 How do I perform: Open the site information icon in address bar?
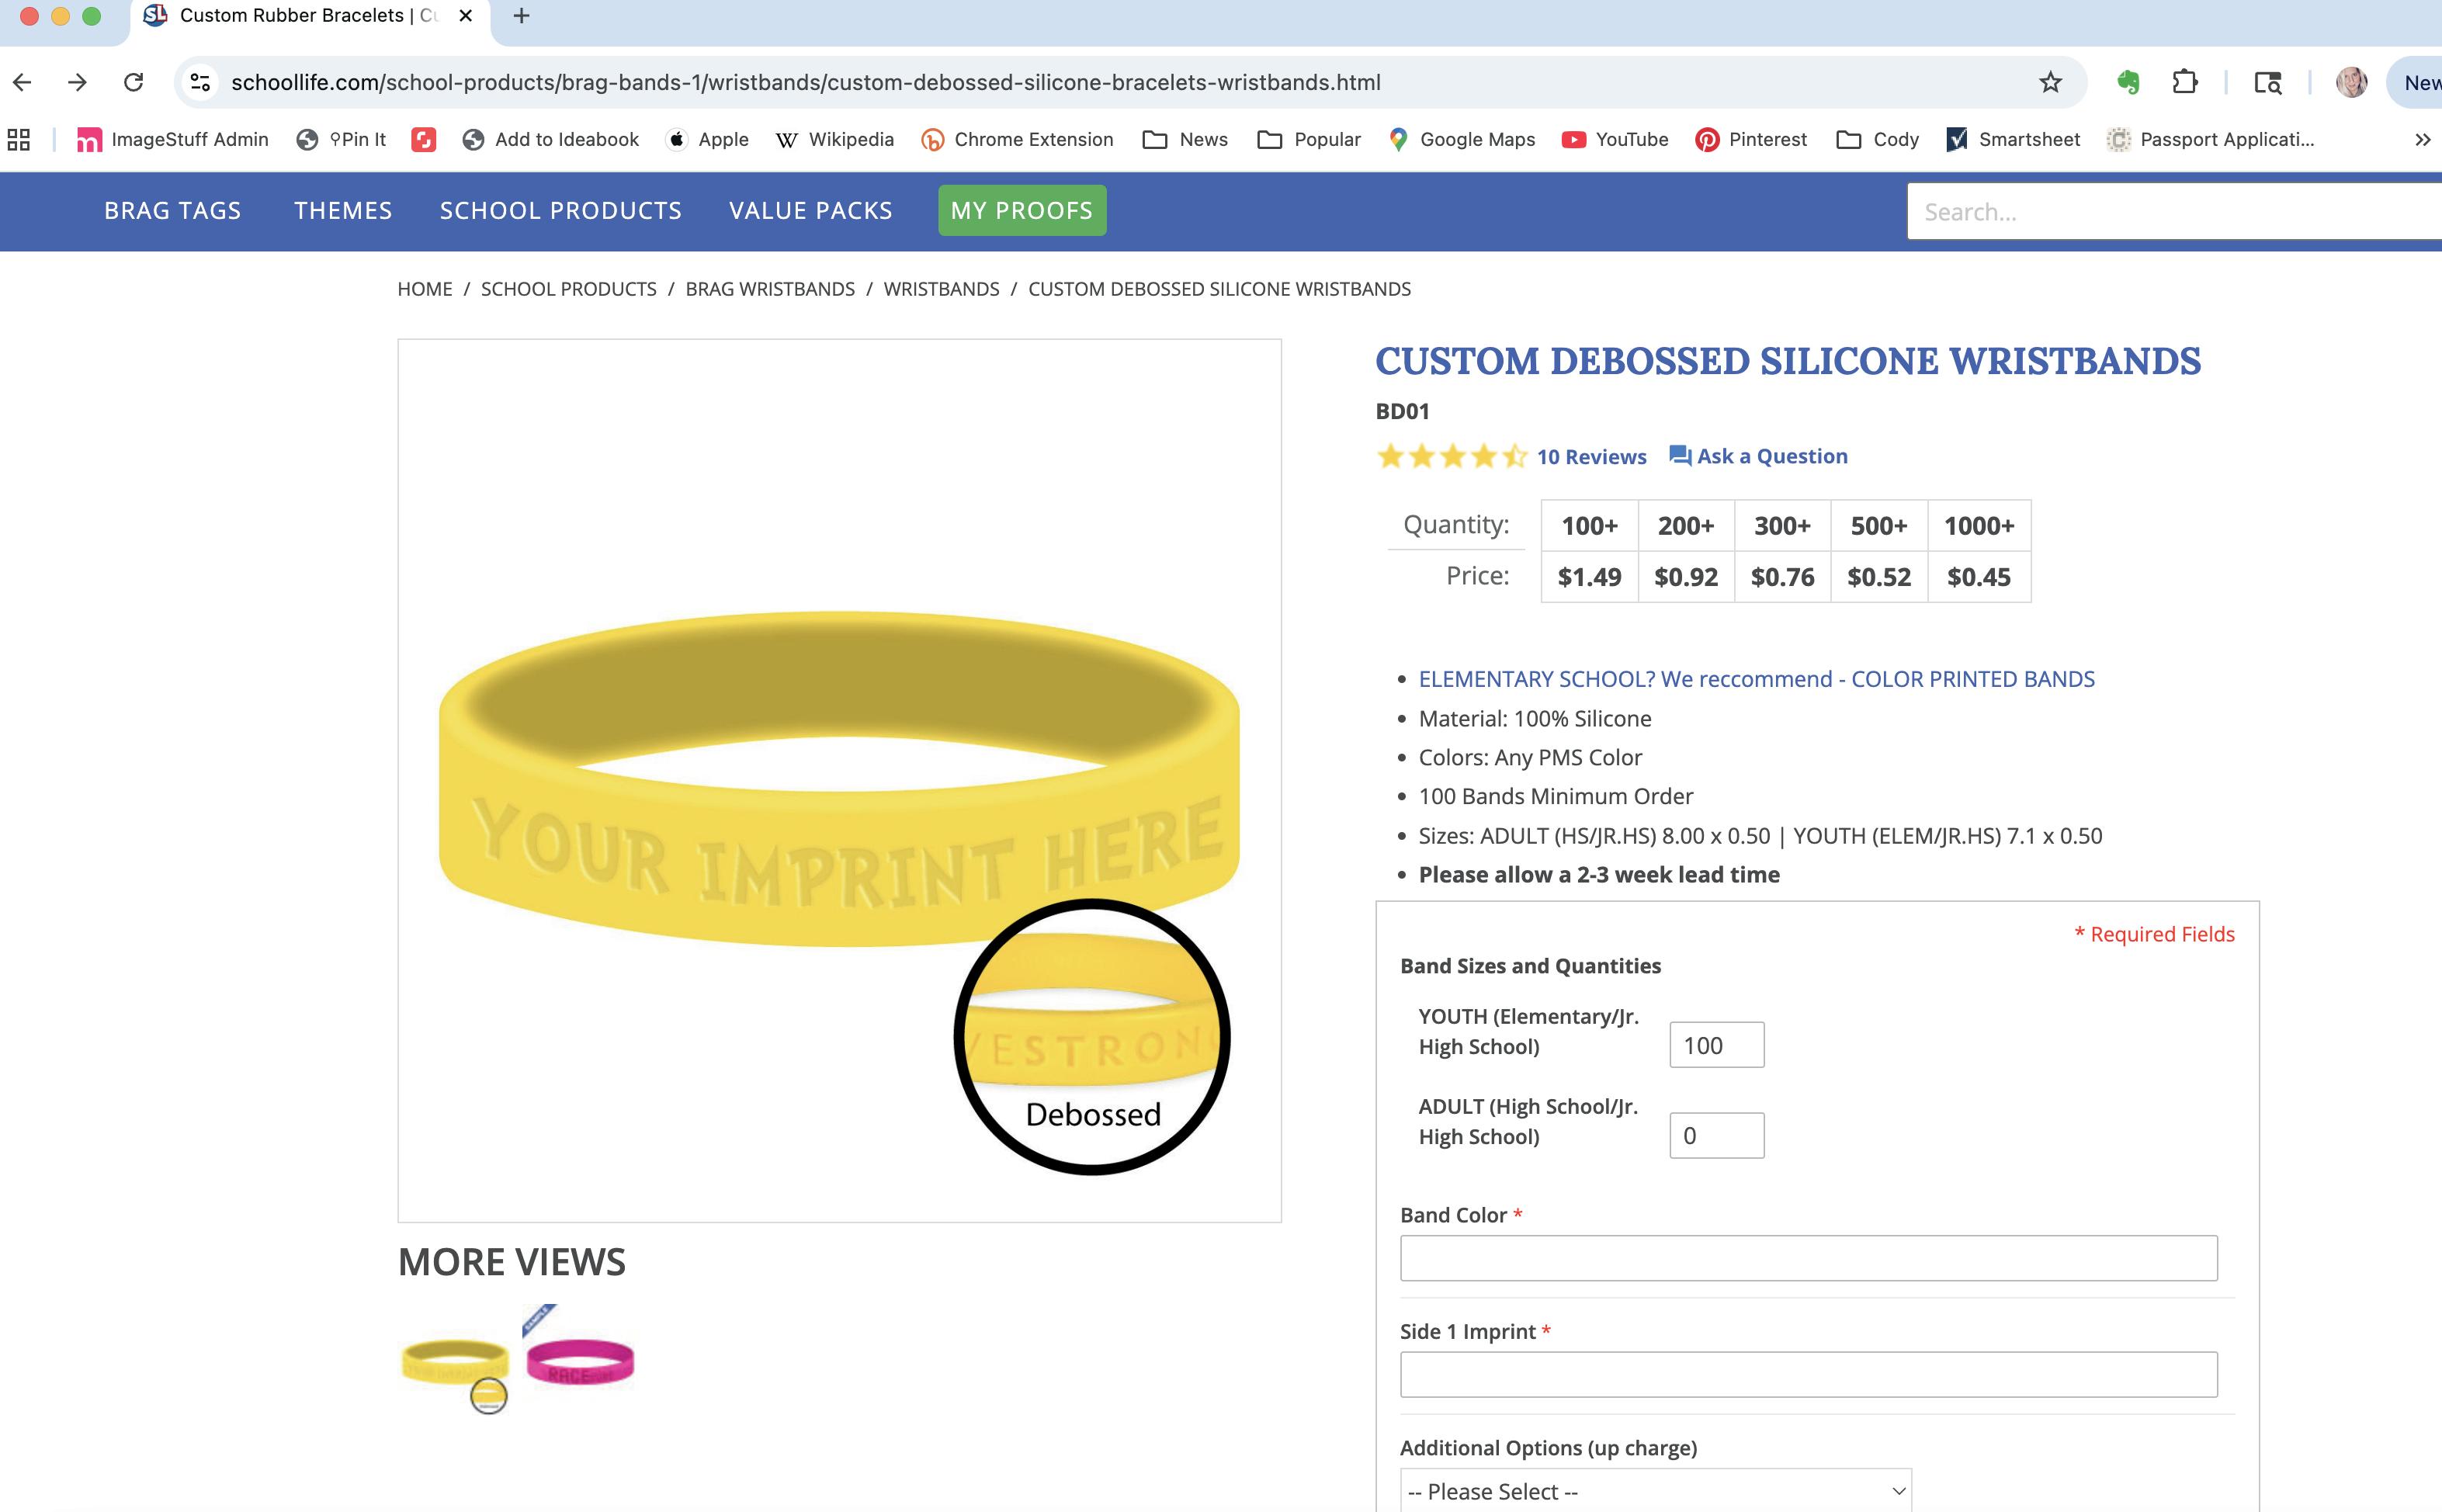click(x=201, y=82)
